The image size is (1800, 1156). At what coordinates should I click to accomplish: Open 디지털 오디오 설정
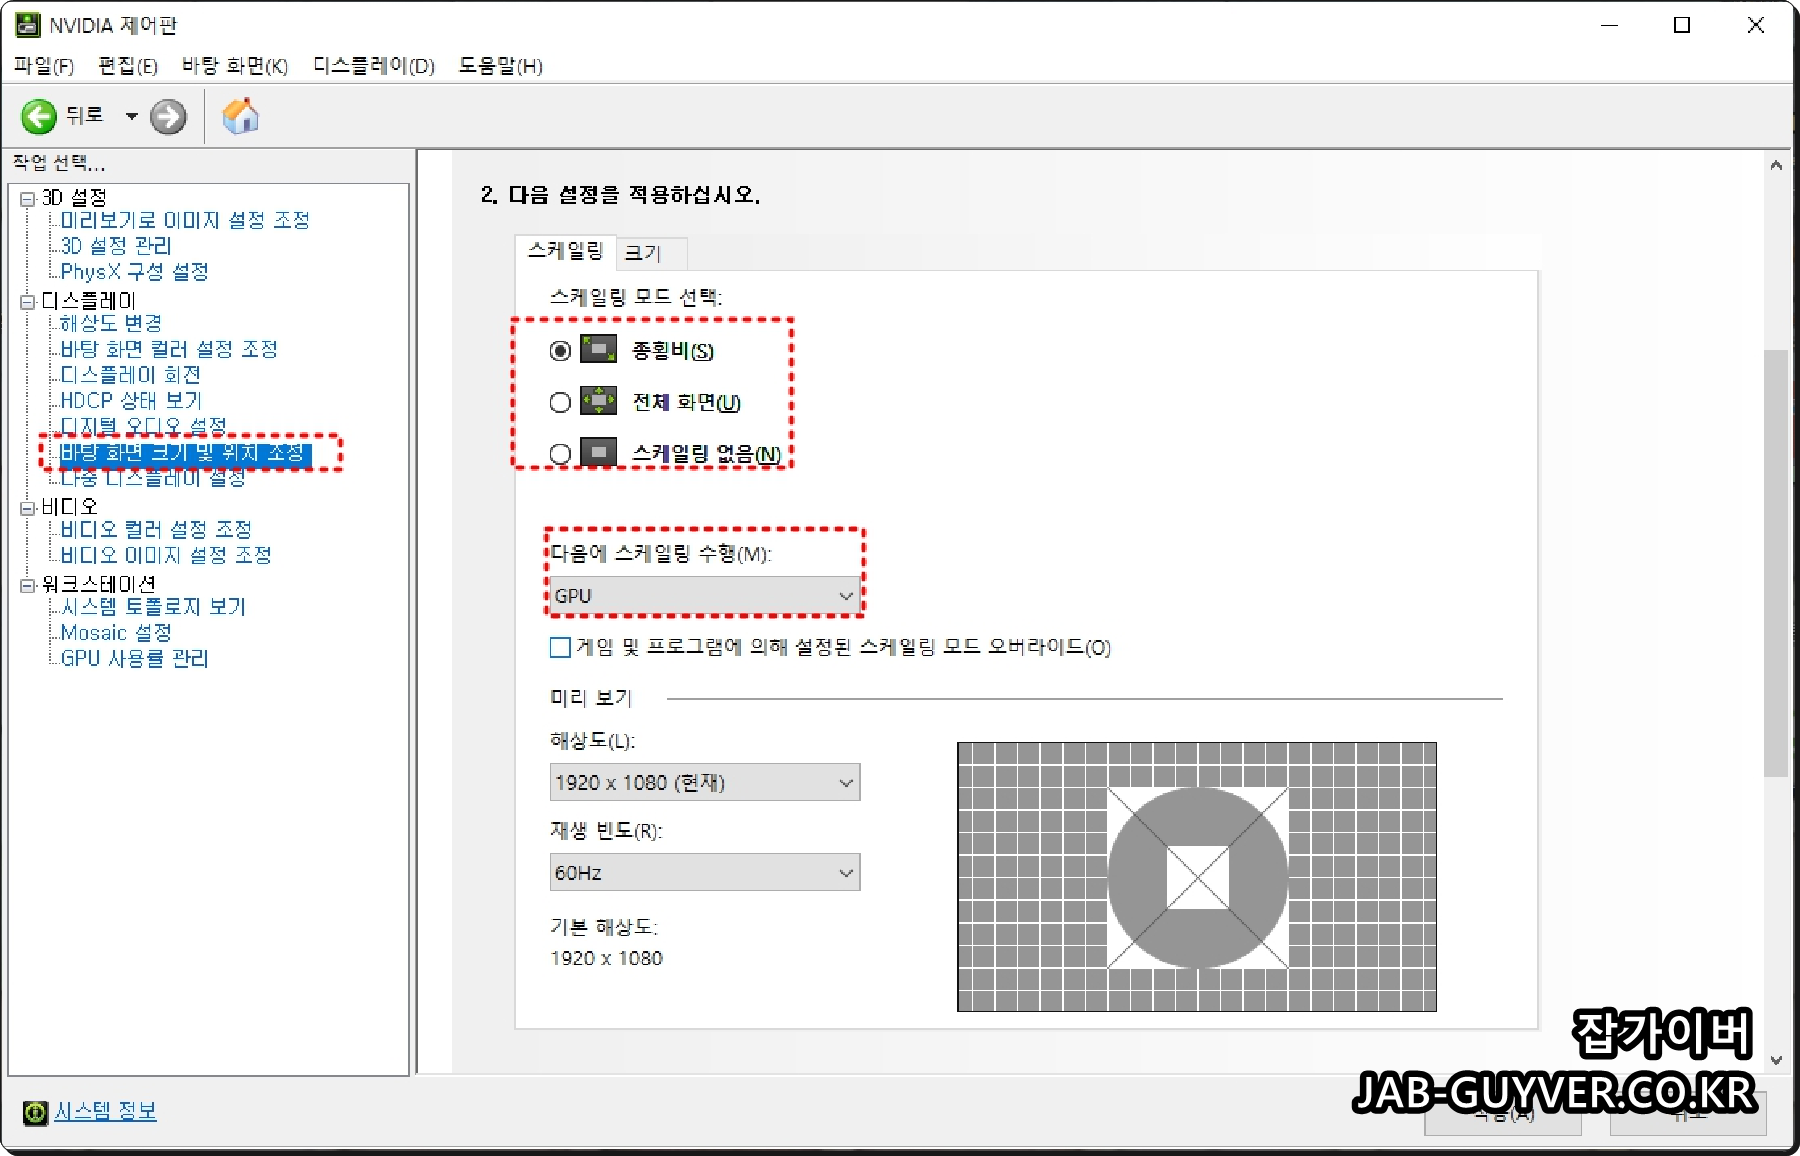143,426
